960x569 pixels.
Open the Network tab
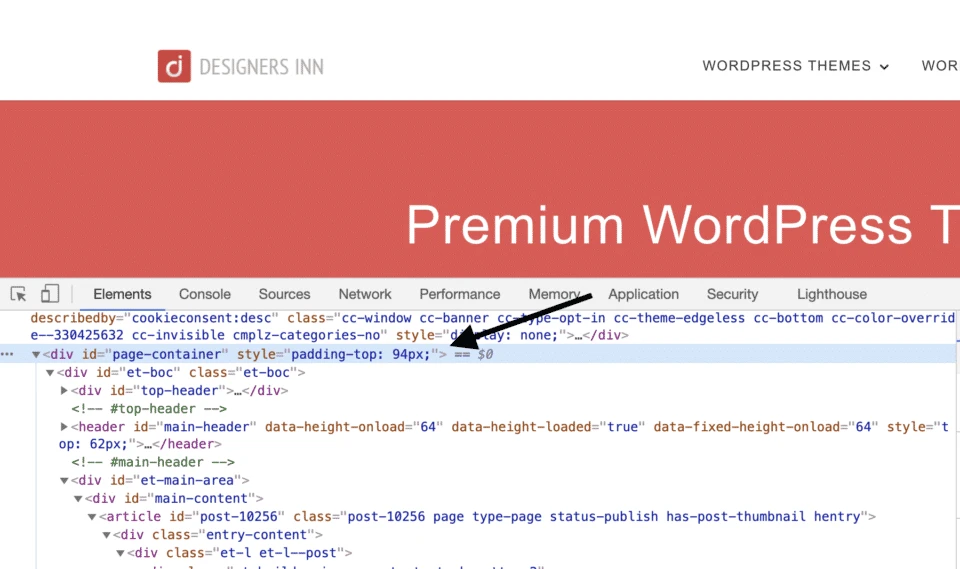click(365, 294)
